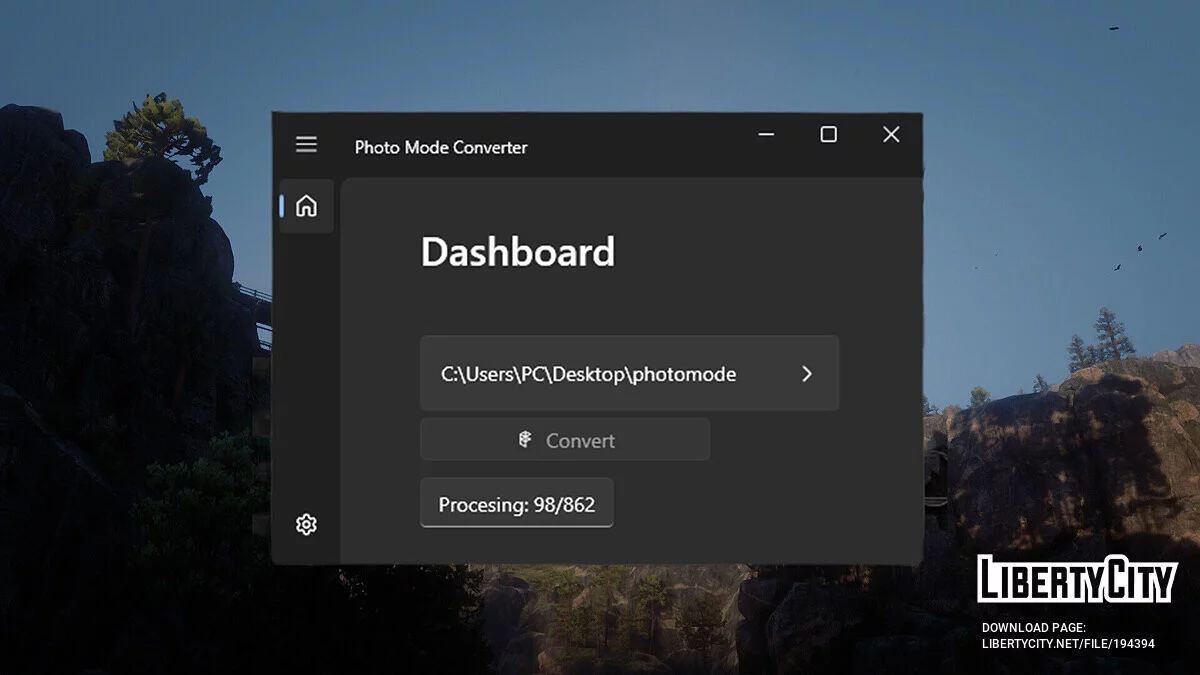
Task: Toggle the Settings page via the gear
Action: click(306, 524)
